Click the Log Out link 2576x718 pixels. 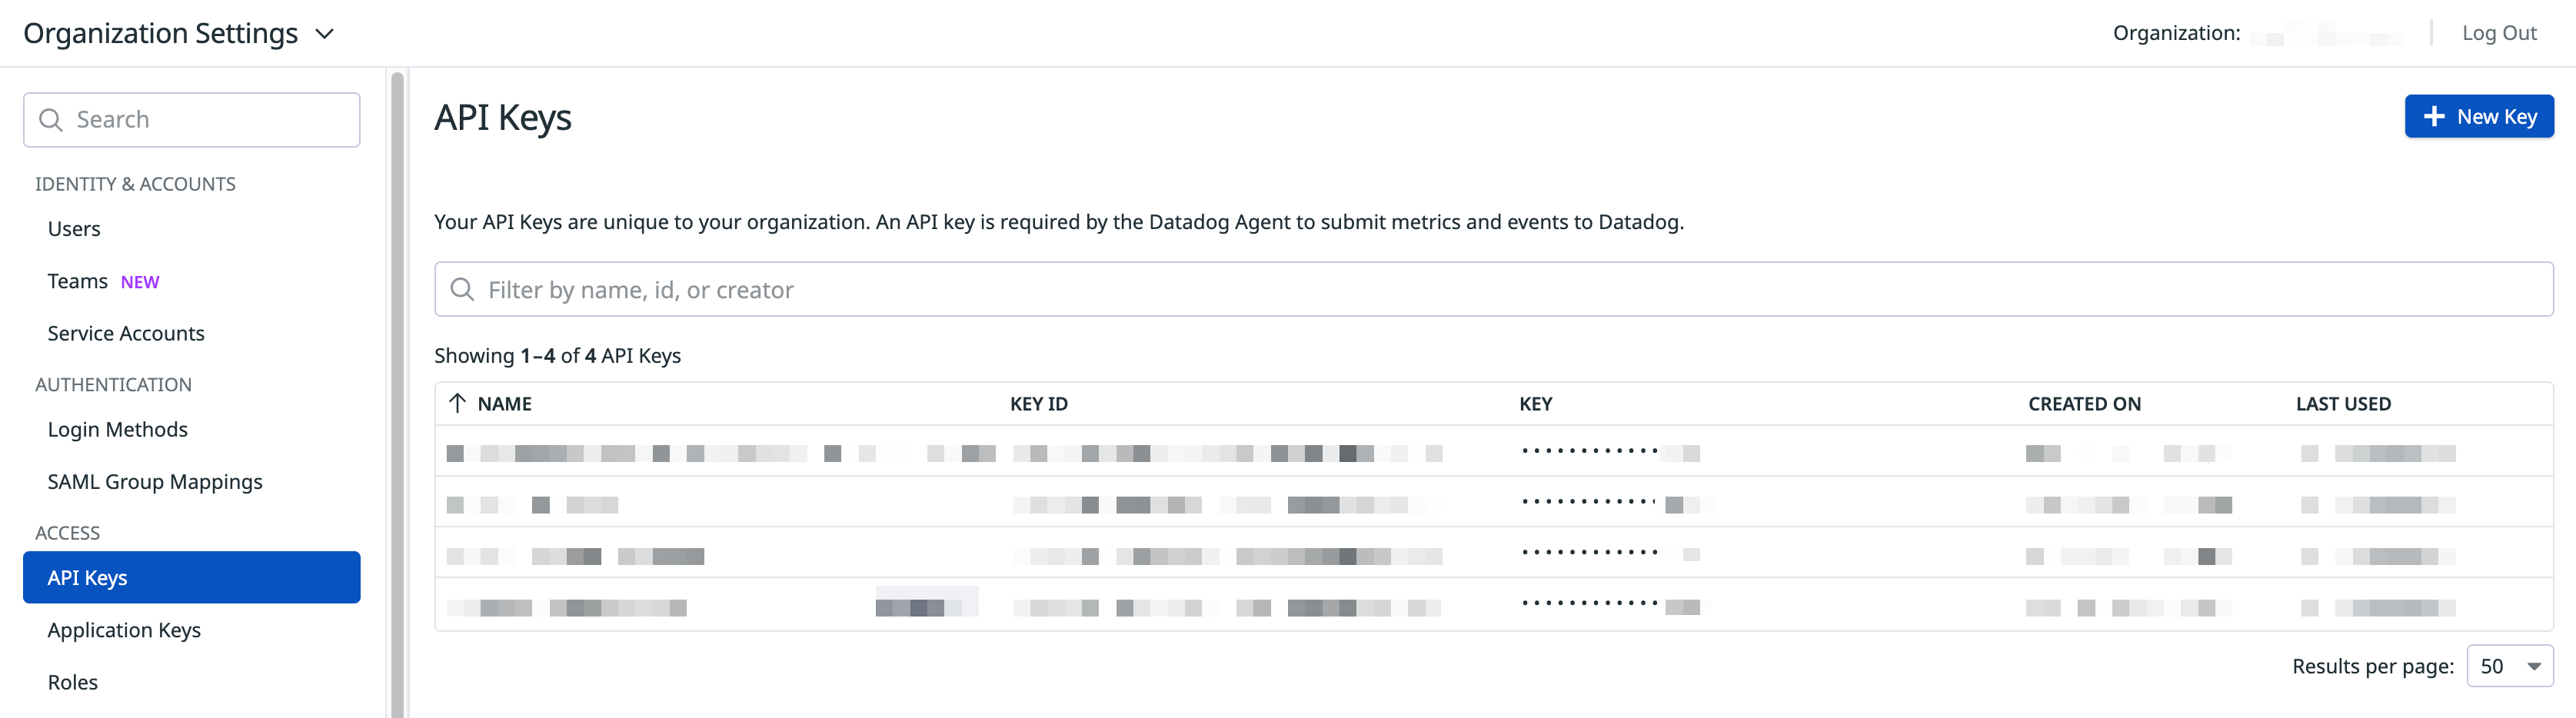point(2499,33)
